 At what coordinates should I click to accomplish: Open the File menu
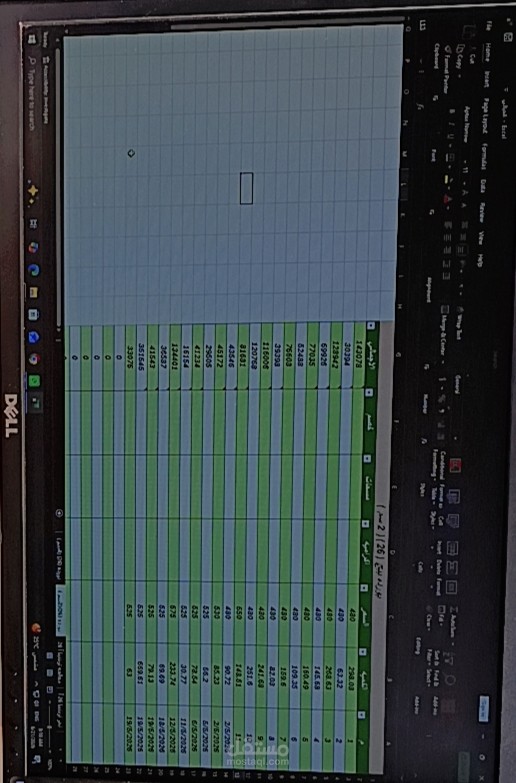point(488,27)
